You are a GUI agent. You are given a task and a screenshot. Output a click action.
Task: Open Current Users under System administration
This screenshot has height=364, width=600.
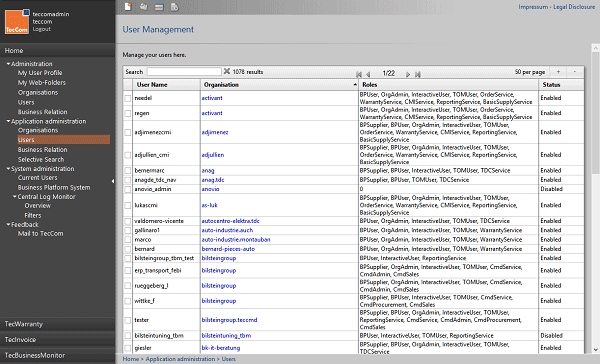(x=38, y=178)
